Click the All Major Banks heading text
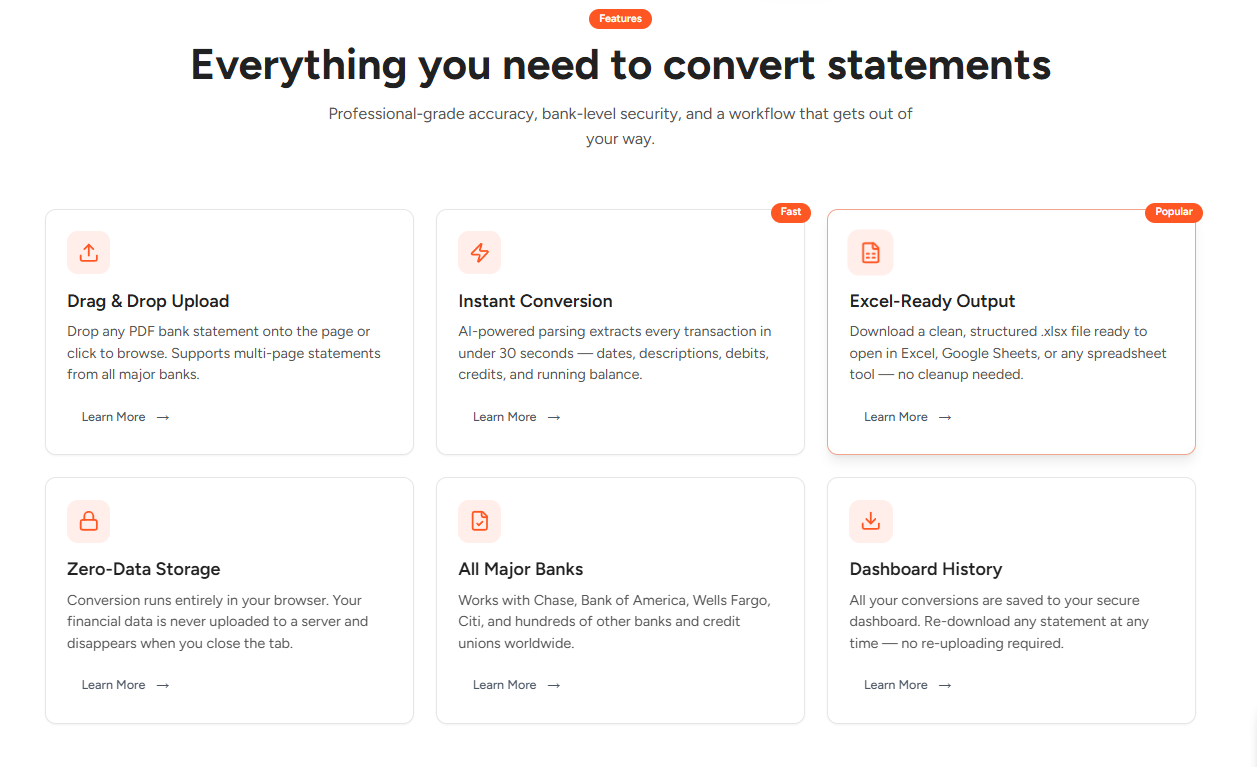 click(x=520, y=568)
